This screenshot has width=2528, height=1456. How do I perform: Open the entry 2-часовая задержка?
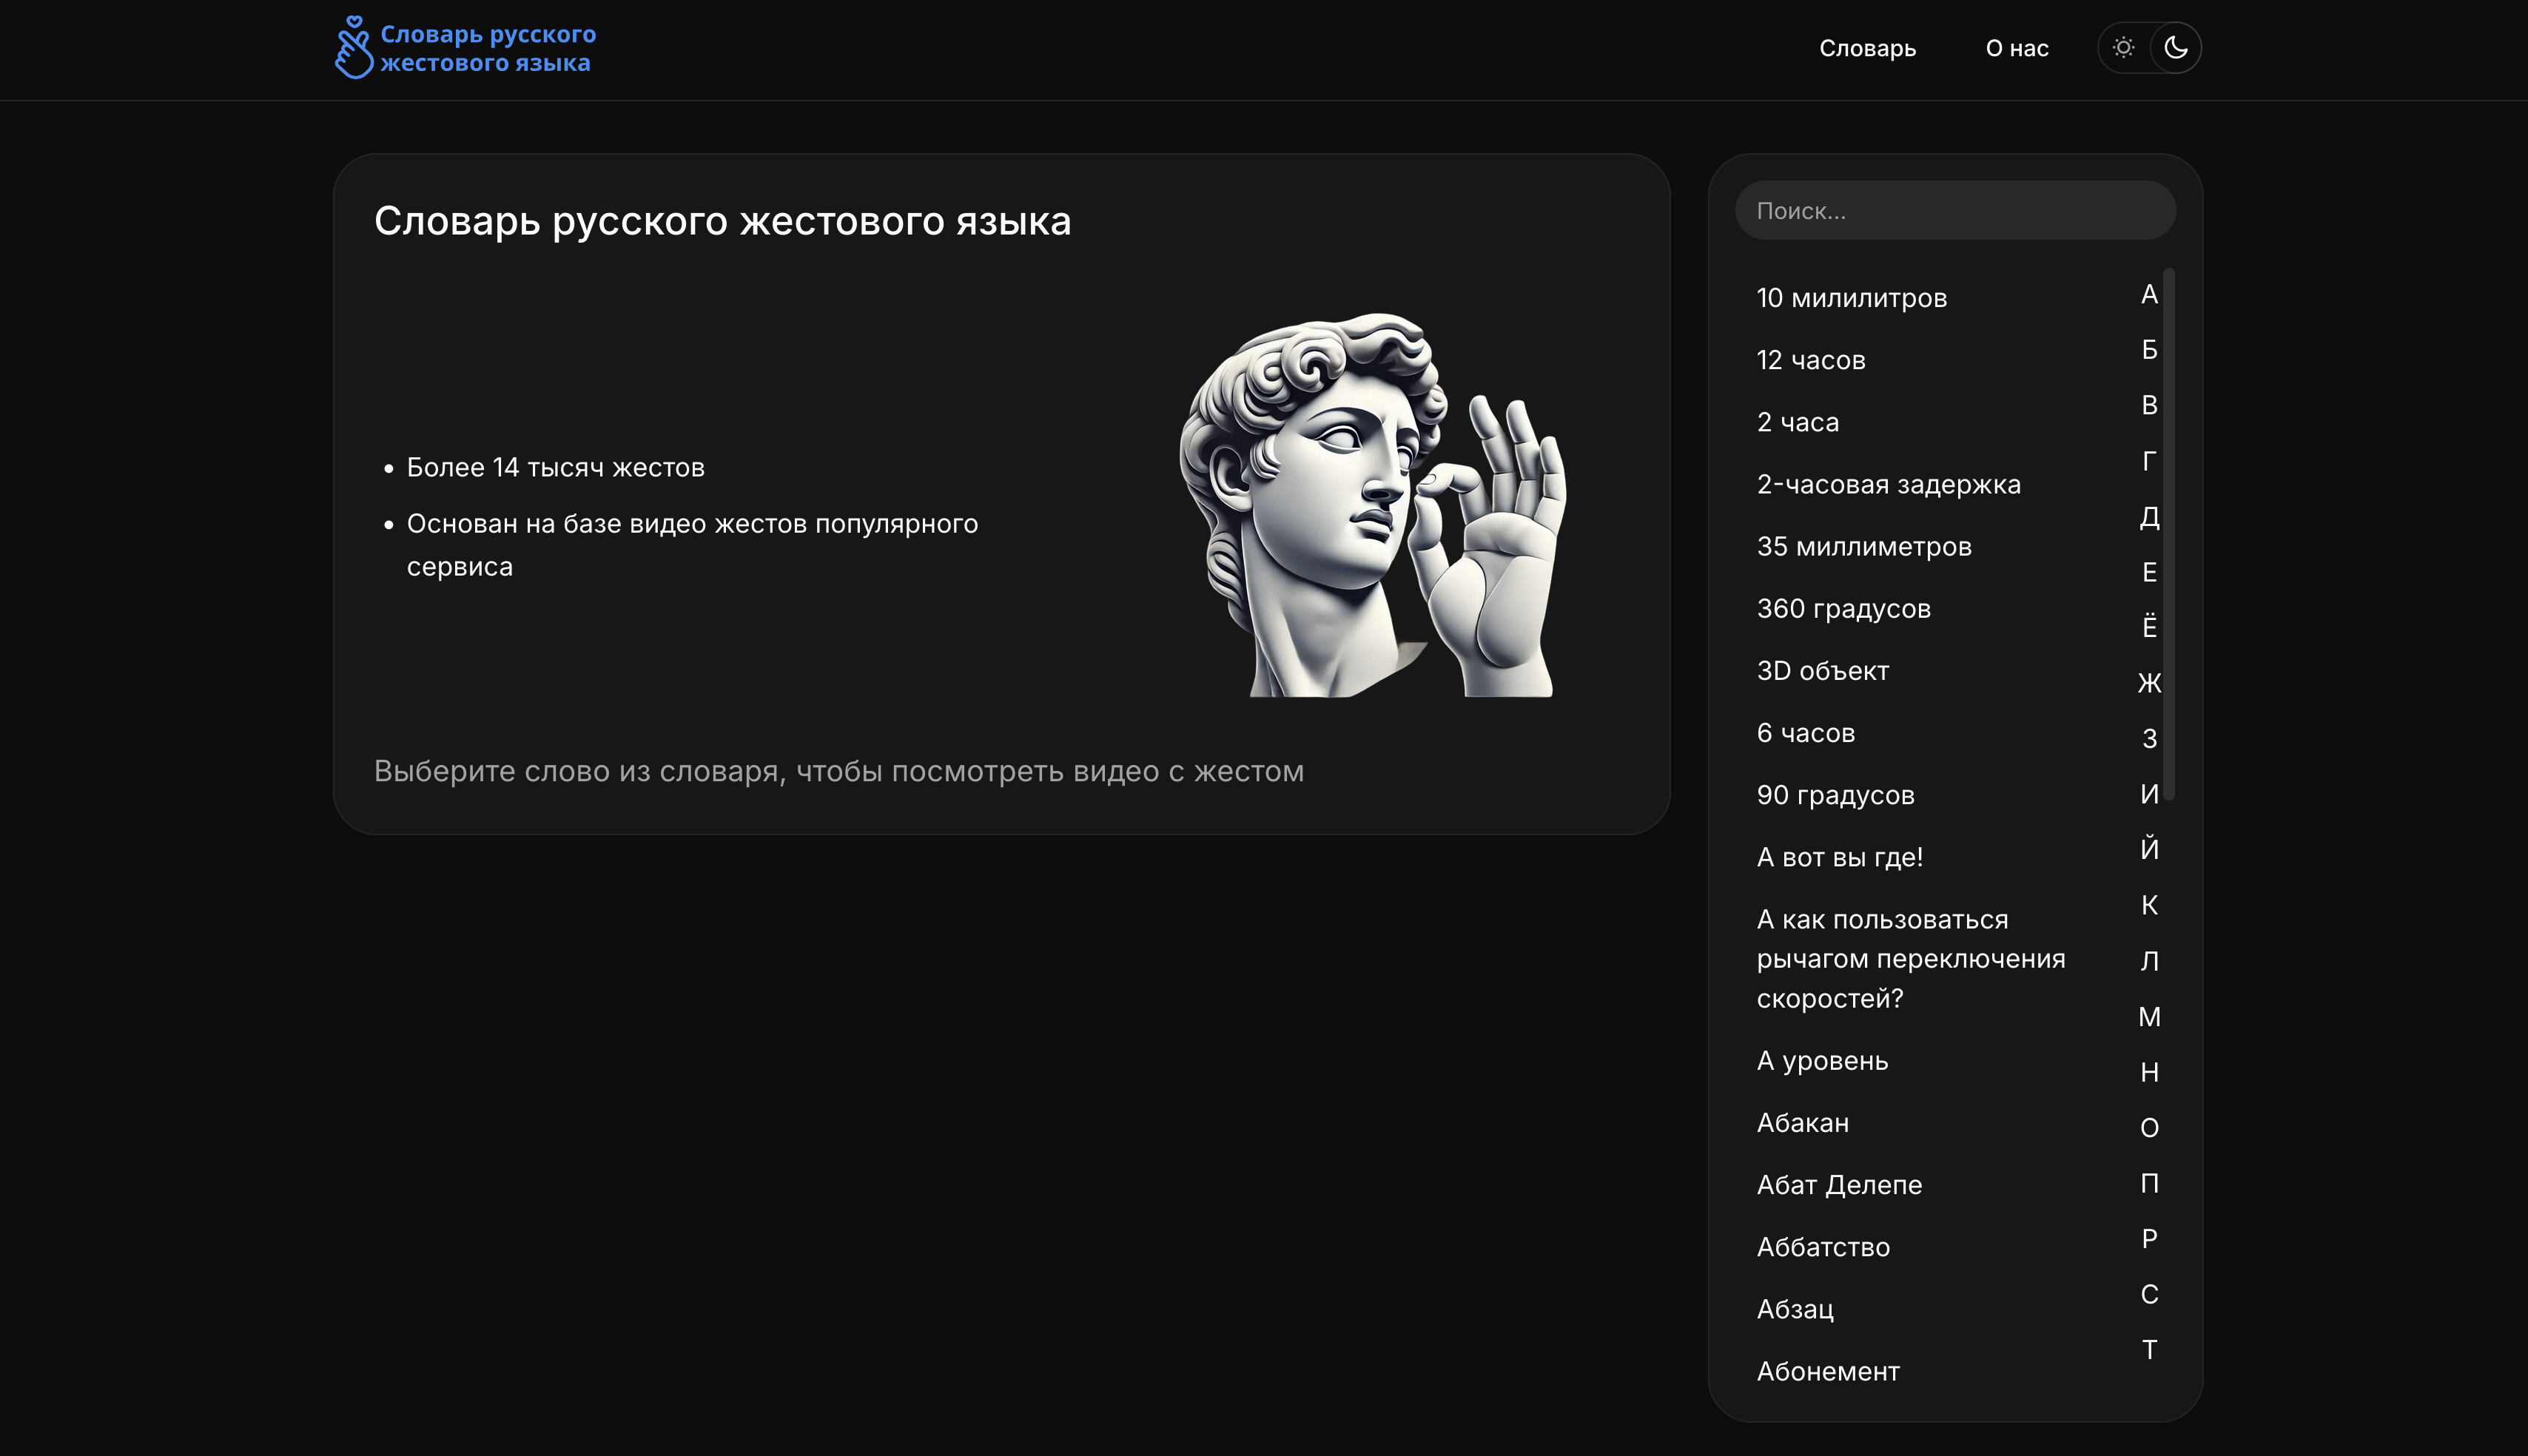(x=1888, y=484)
